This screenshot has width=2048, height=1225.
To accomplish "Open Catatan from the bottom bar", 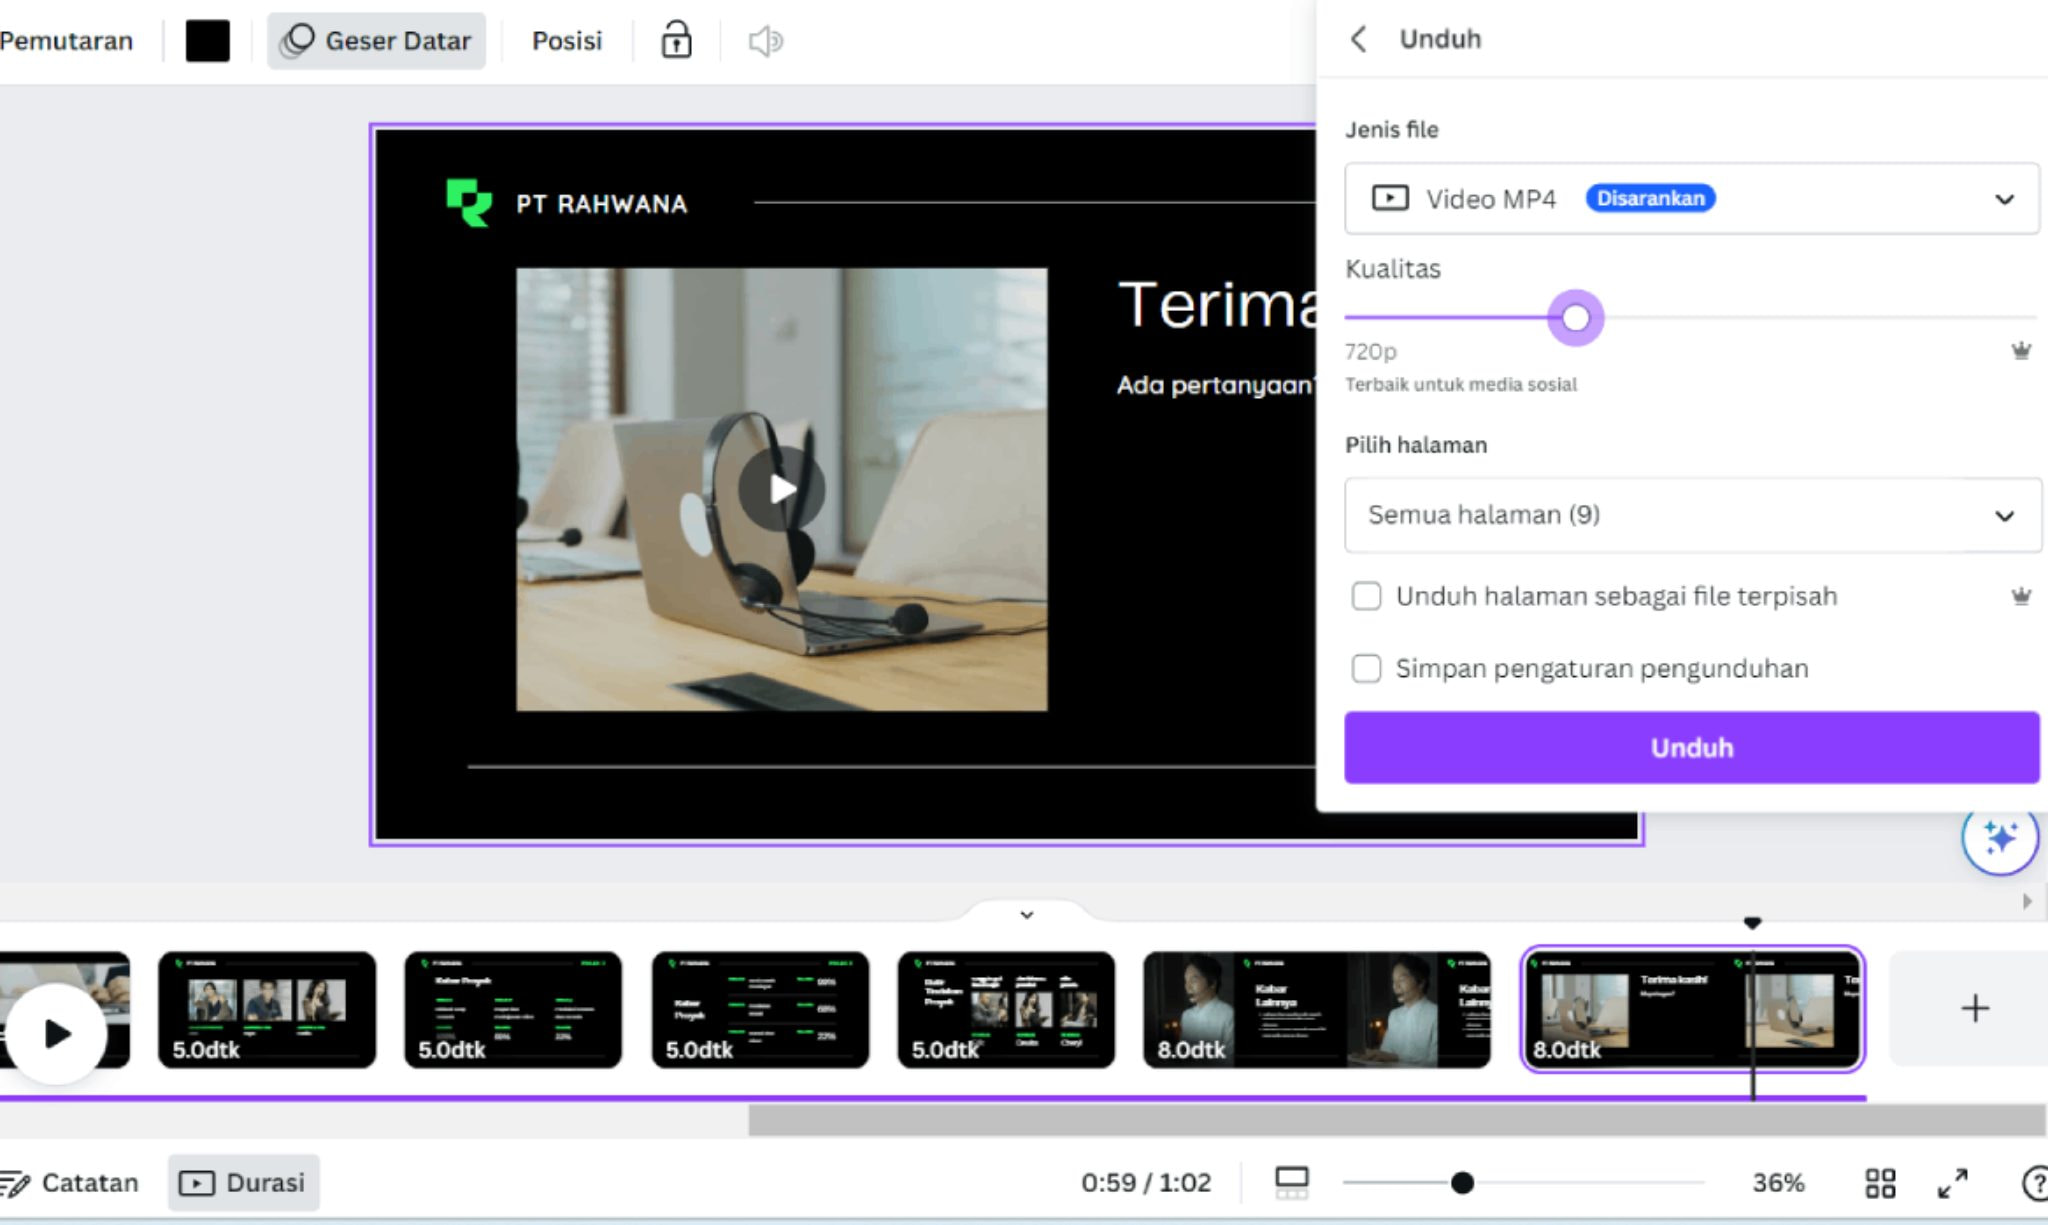I will [x=75, y=1182].
